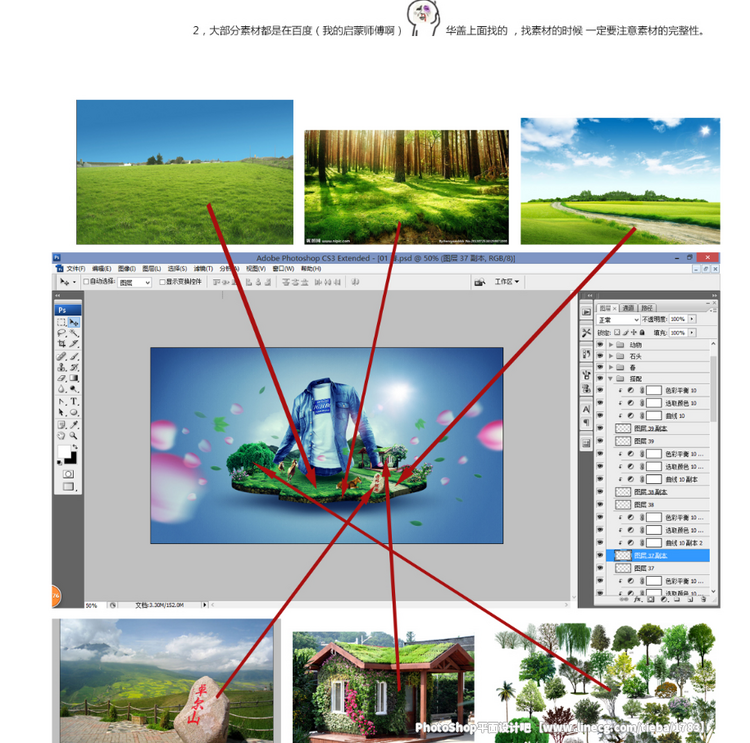Open the blend mode 正常 dropdown
The width and height of the screenshot is (750, 743).
click(x=618, y=319)
